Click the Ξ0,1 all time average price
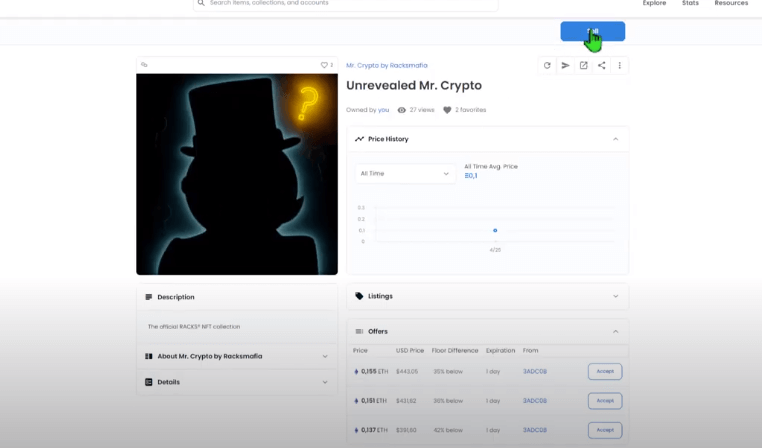 pos(471,176)
